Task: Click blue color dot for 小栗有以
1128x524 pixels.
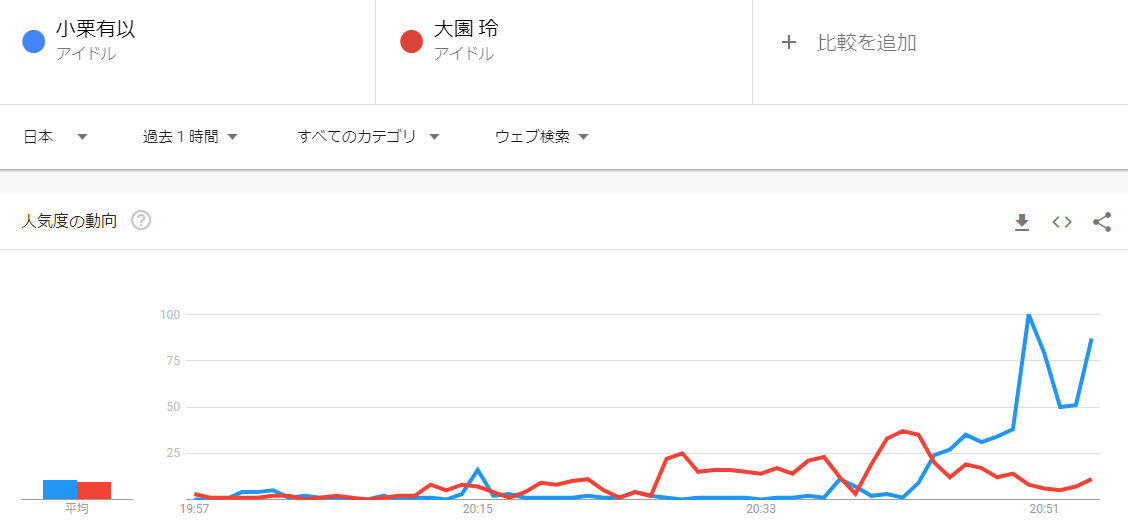Action: click(x=33, y=42)
